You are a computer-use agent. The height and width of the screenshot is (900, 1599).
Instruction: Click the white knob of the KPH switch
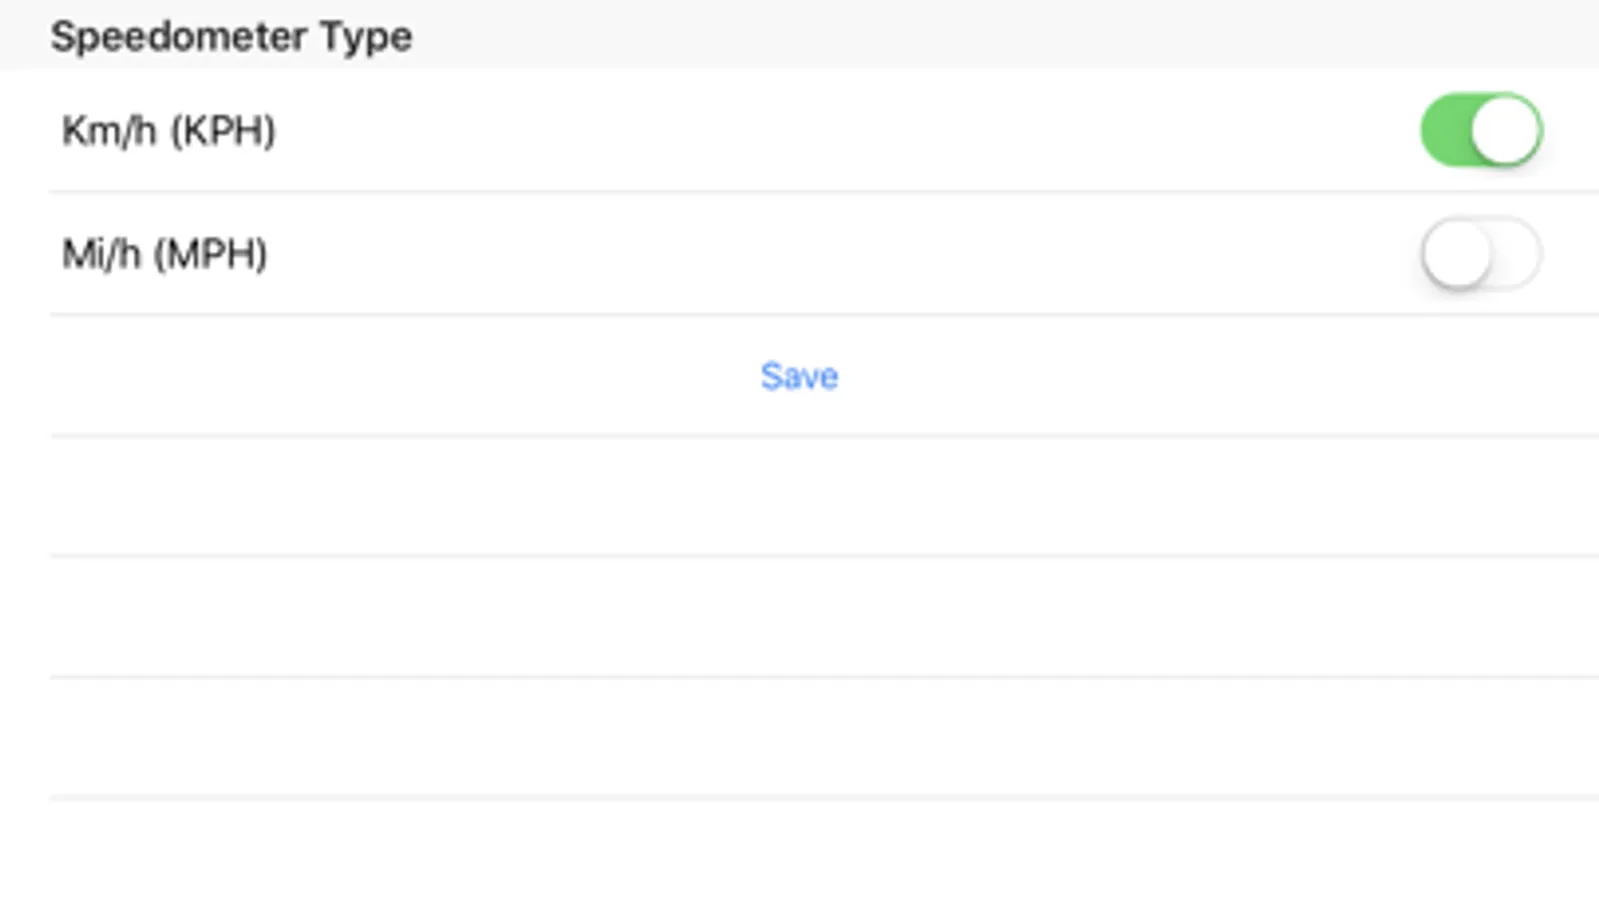pyautogui.click(x=1505, y=130)
